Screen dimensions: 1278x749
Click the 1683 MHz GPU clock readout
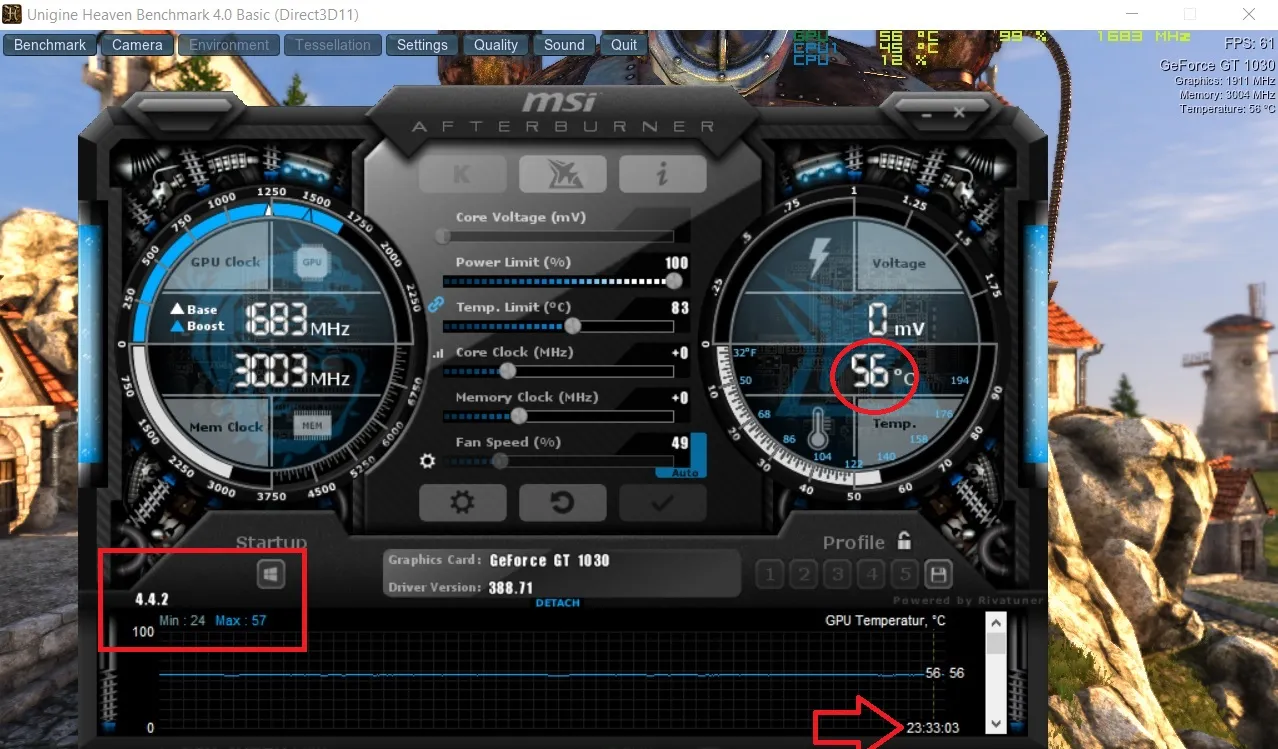coord(296,319)
